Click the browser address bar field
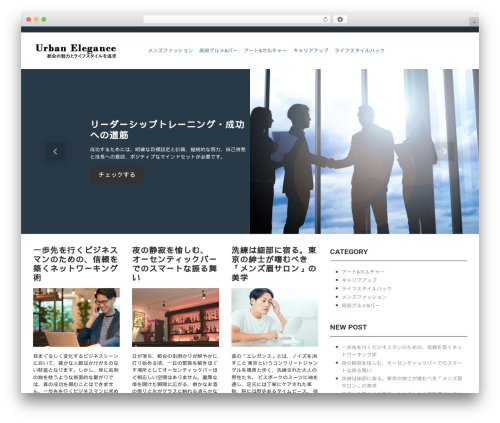Screen dimensions: 500x423 click(x=237, y=20)
